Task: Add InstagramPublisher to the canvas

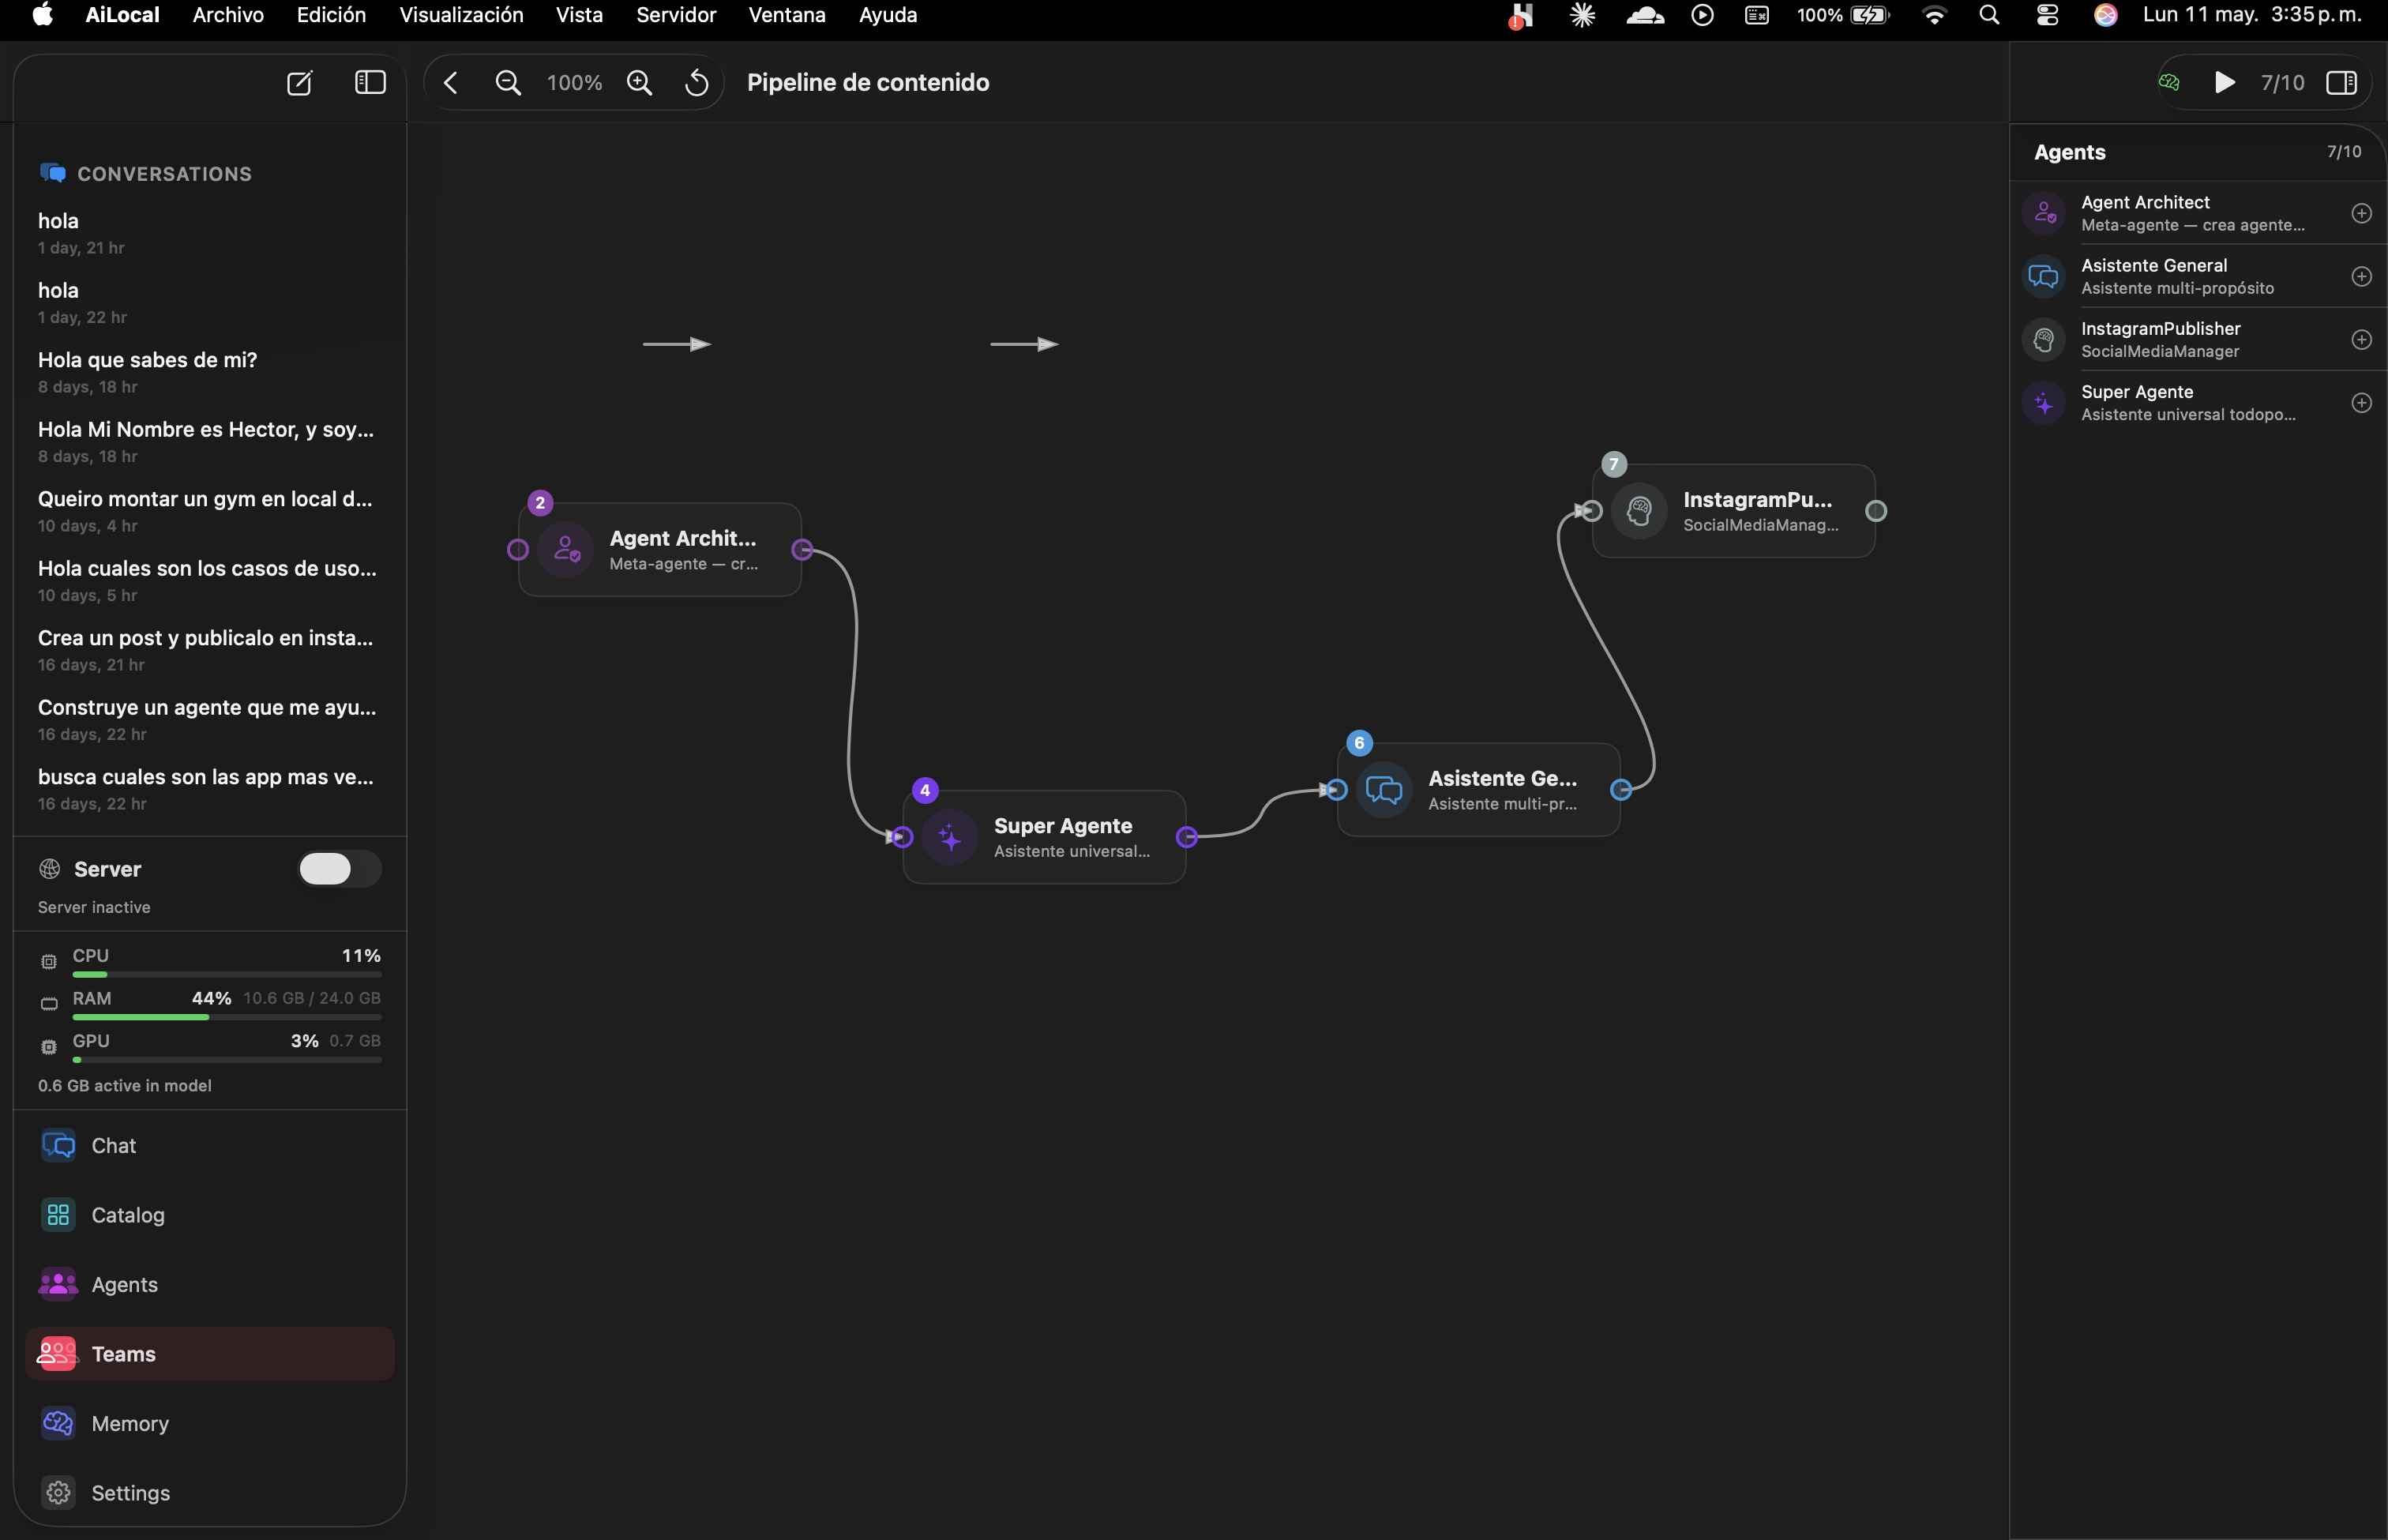Action: 2361,340
